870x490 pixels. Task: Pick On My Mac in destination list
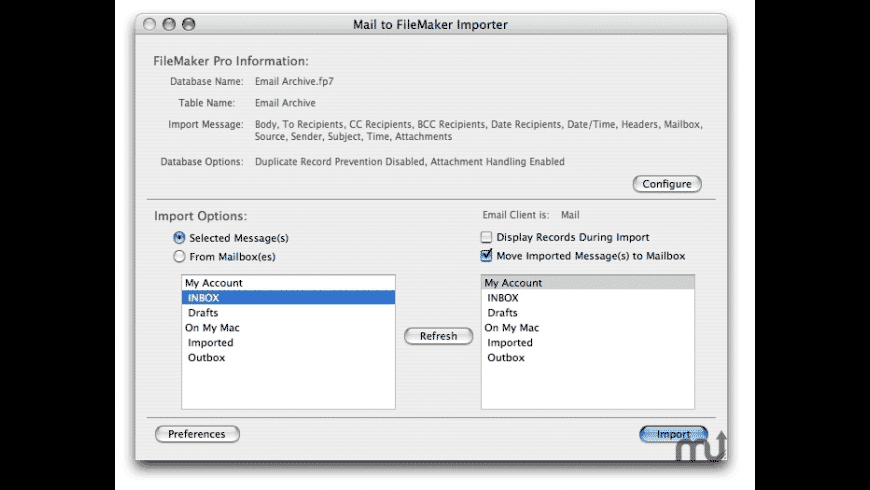tap(588, 327)
